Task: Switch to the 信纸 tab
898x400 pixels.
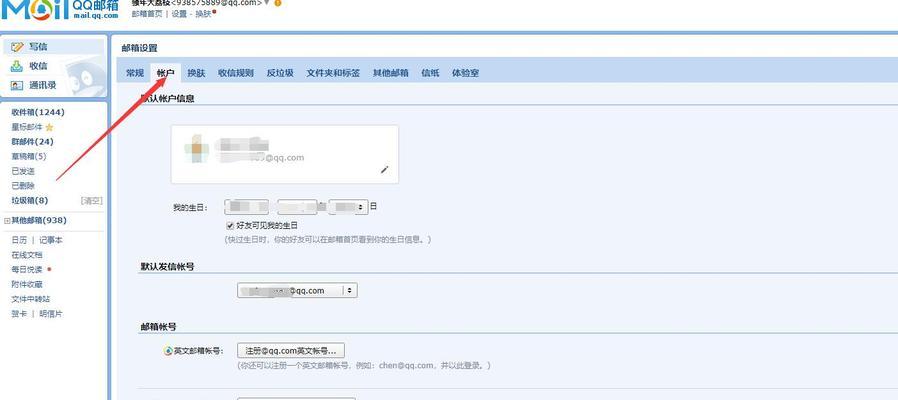Action: (430, 73)
